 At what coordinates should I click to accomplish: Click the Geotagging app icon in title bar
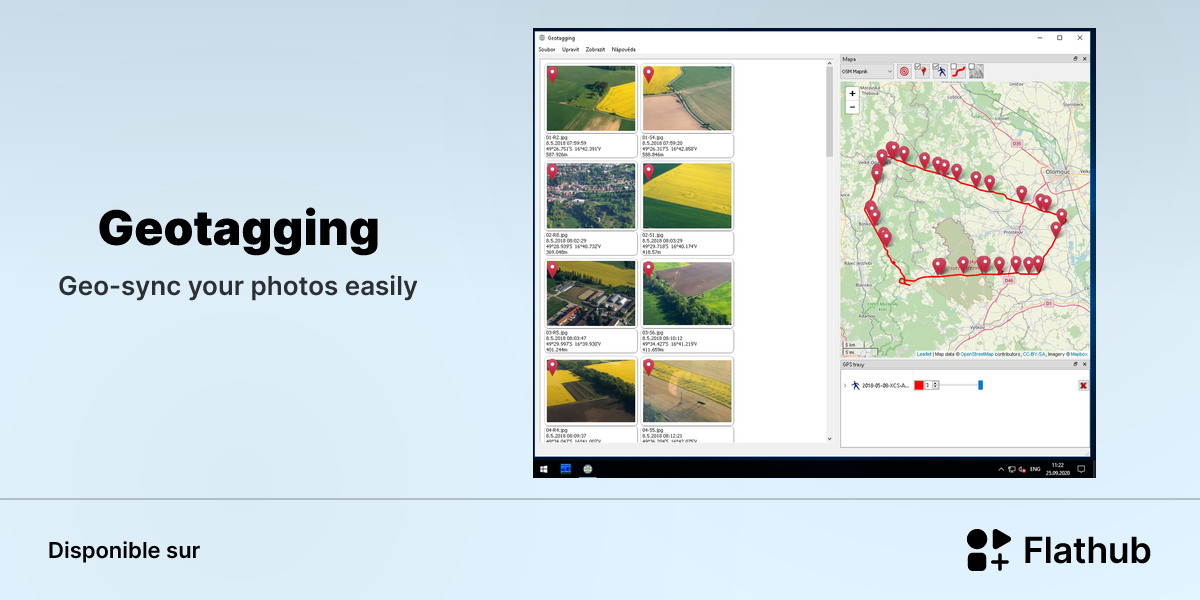(x=542, y=37)
